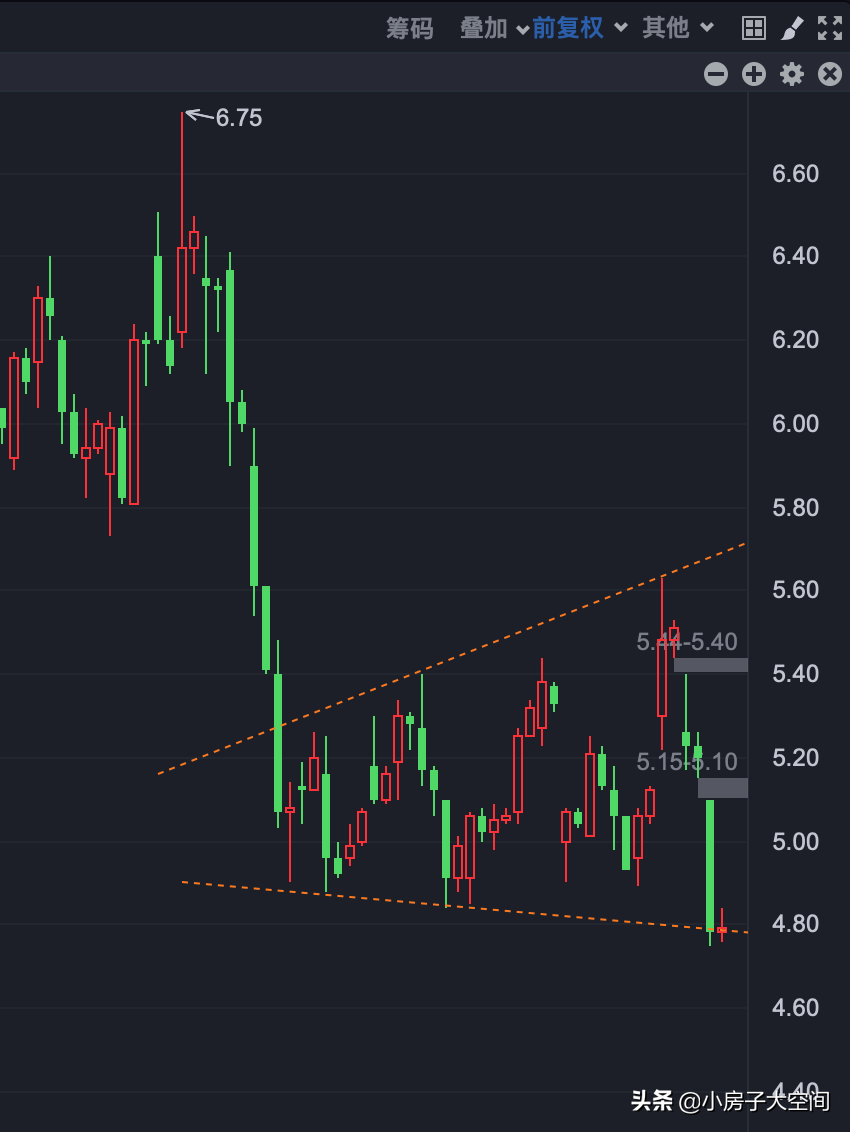Screen dimensions: 850x1132
Task: Expand the 前复权 adjustment dropdown arrow
Action: point(620,28)
